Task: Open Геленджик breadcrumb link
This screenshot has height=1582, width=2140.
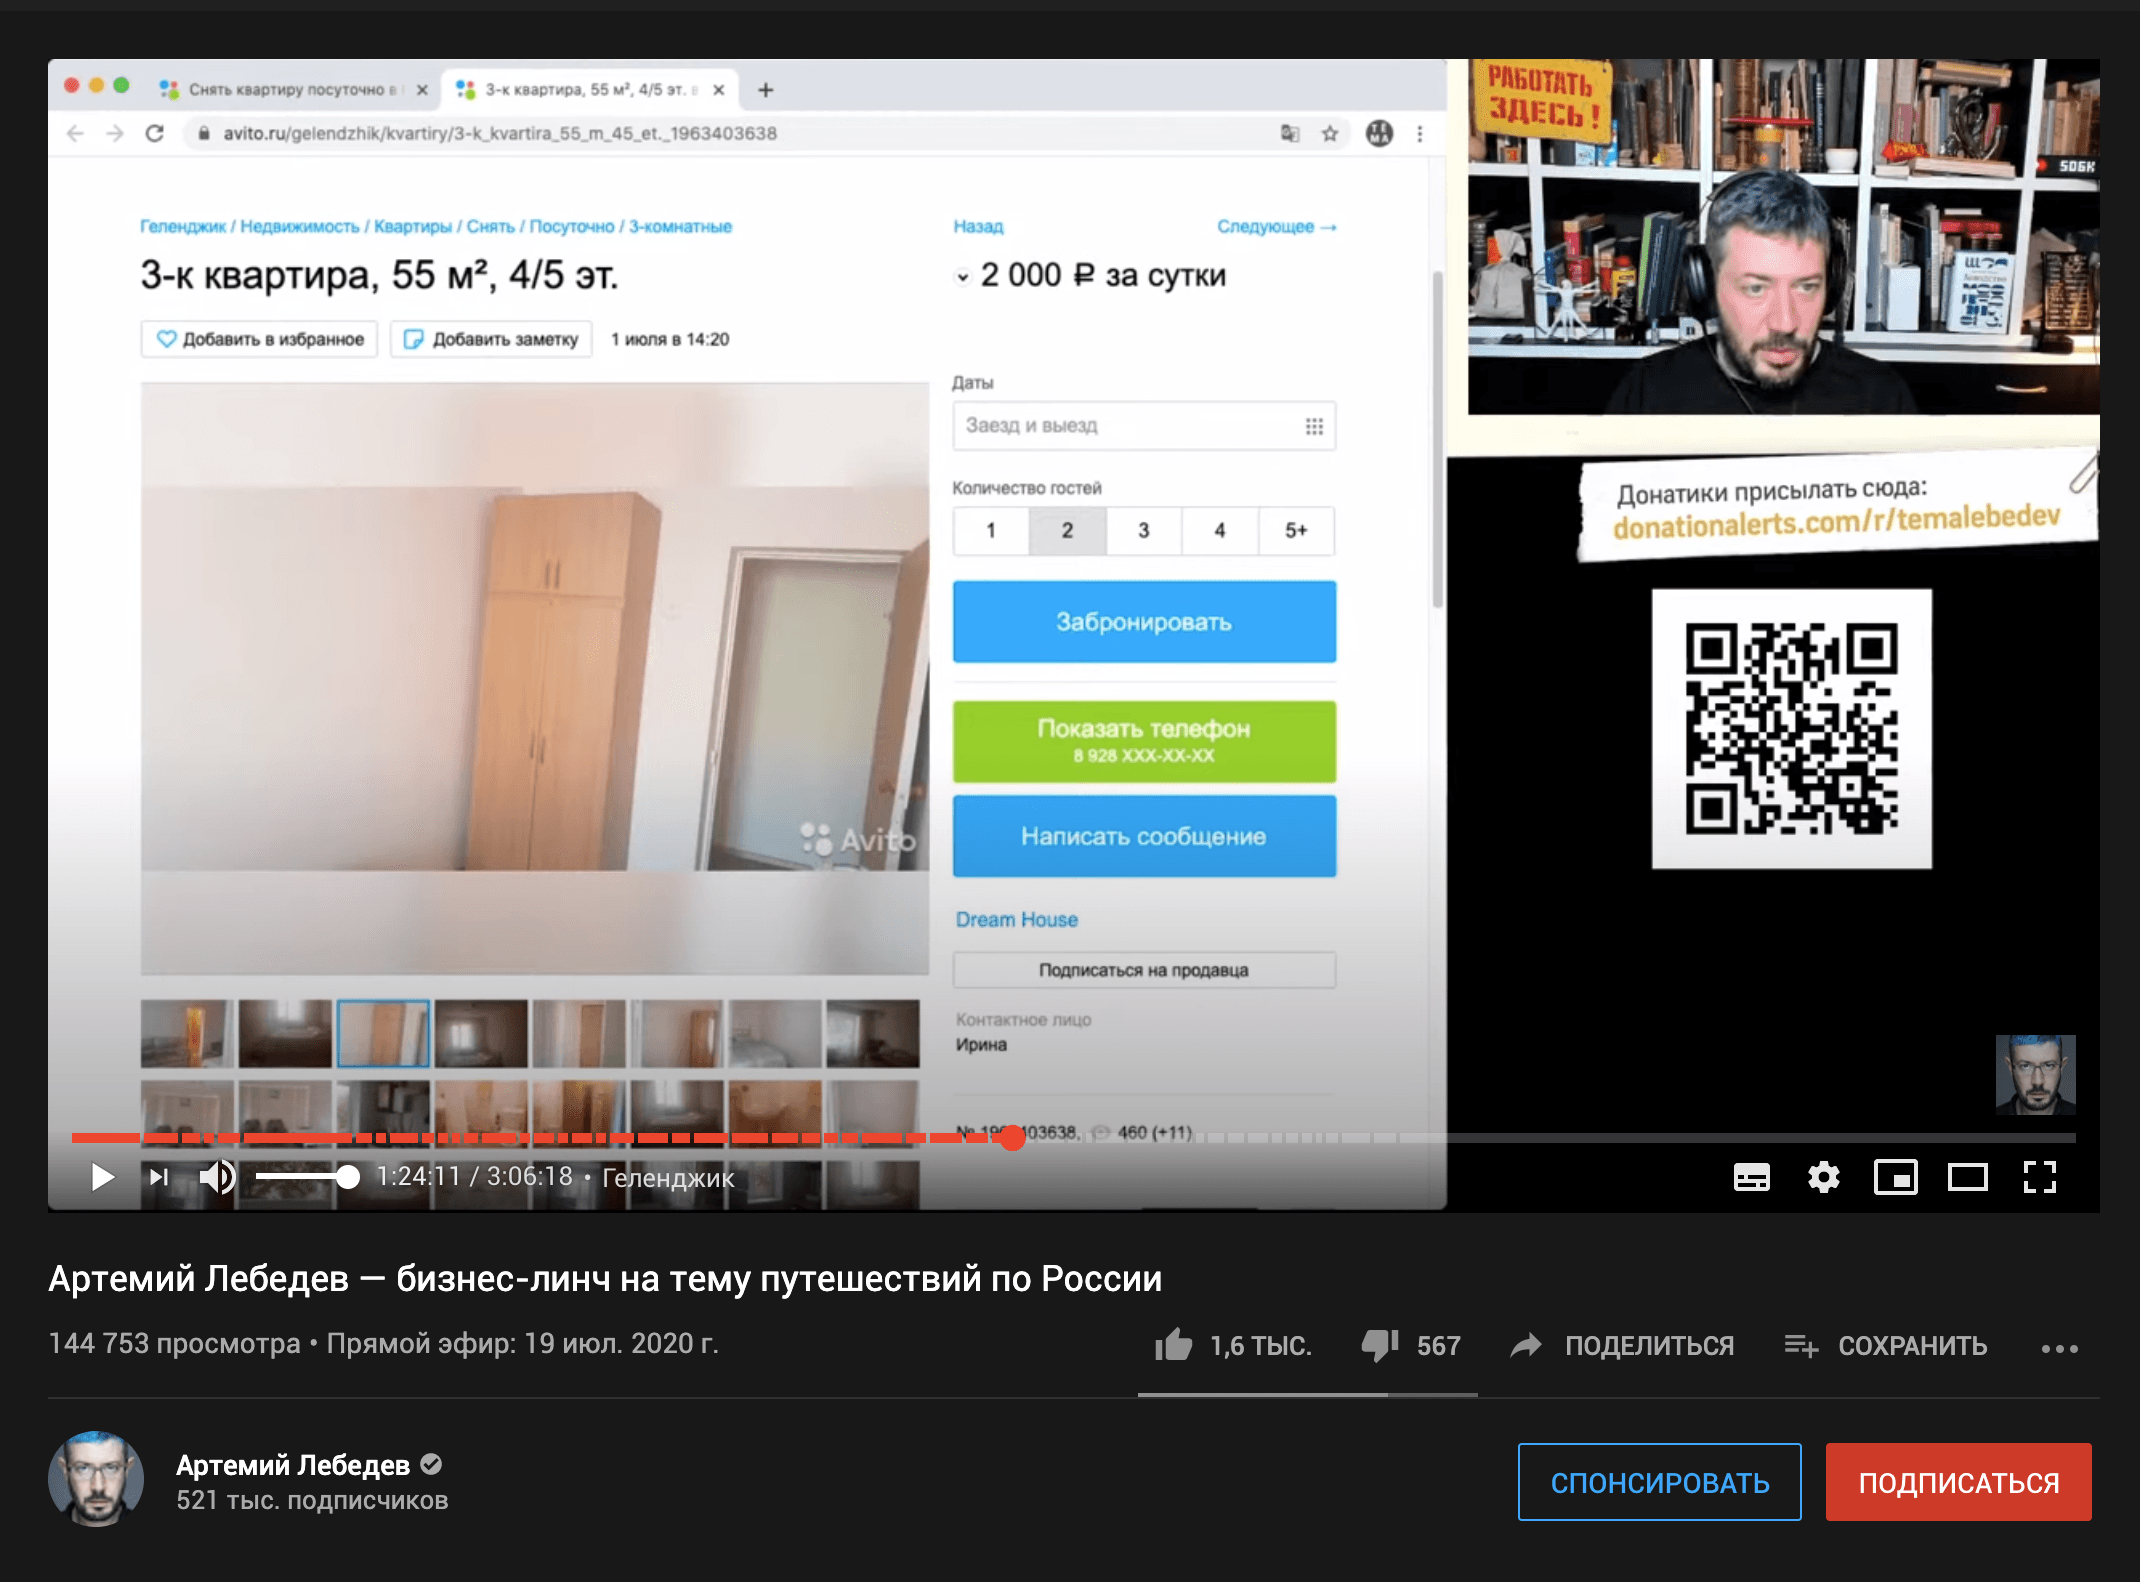Action: (x=183, y=227)
